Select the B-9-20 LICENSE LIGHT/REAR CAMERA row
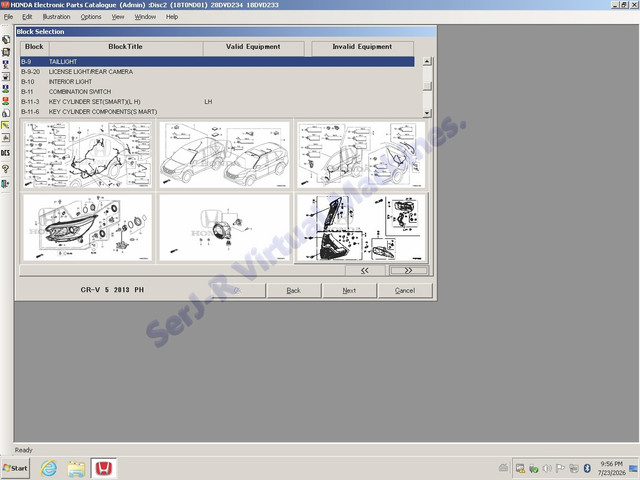The width and height of the screenshot is (640, 480). (x=217, y=71)
